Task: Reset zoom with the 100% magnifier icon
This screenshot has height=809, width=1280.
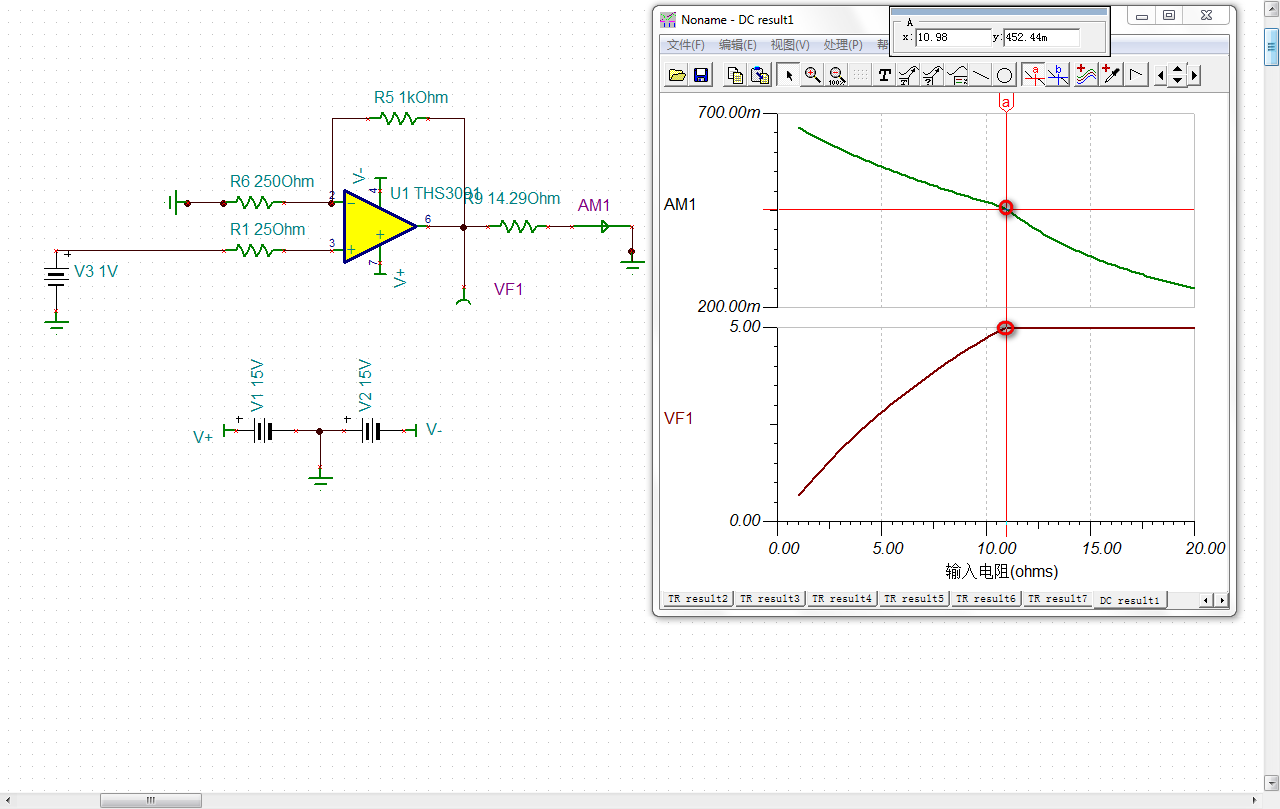Action: [837, 75]
